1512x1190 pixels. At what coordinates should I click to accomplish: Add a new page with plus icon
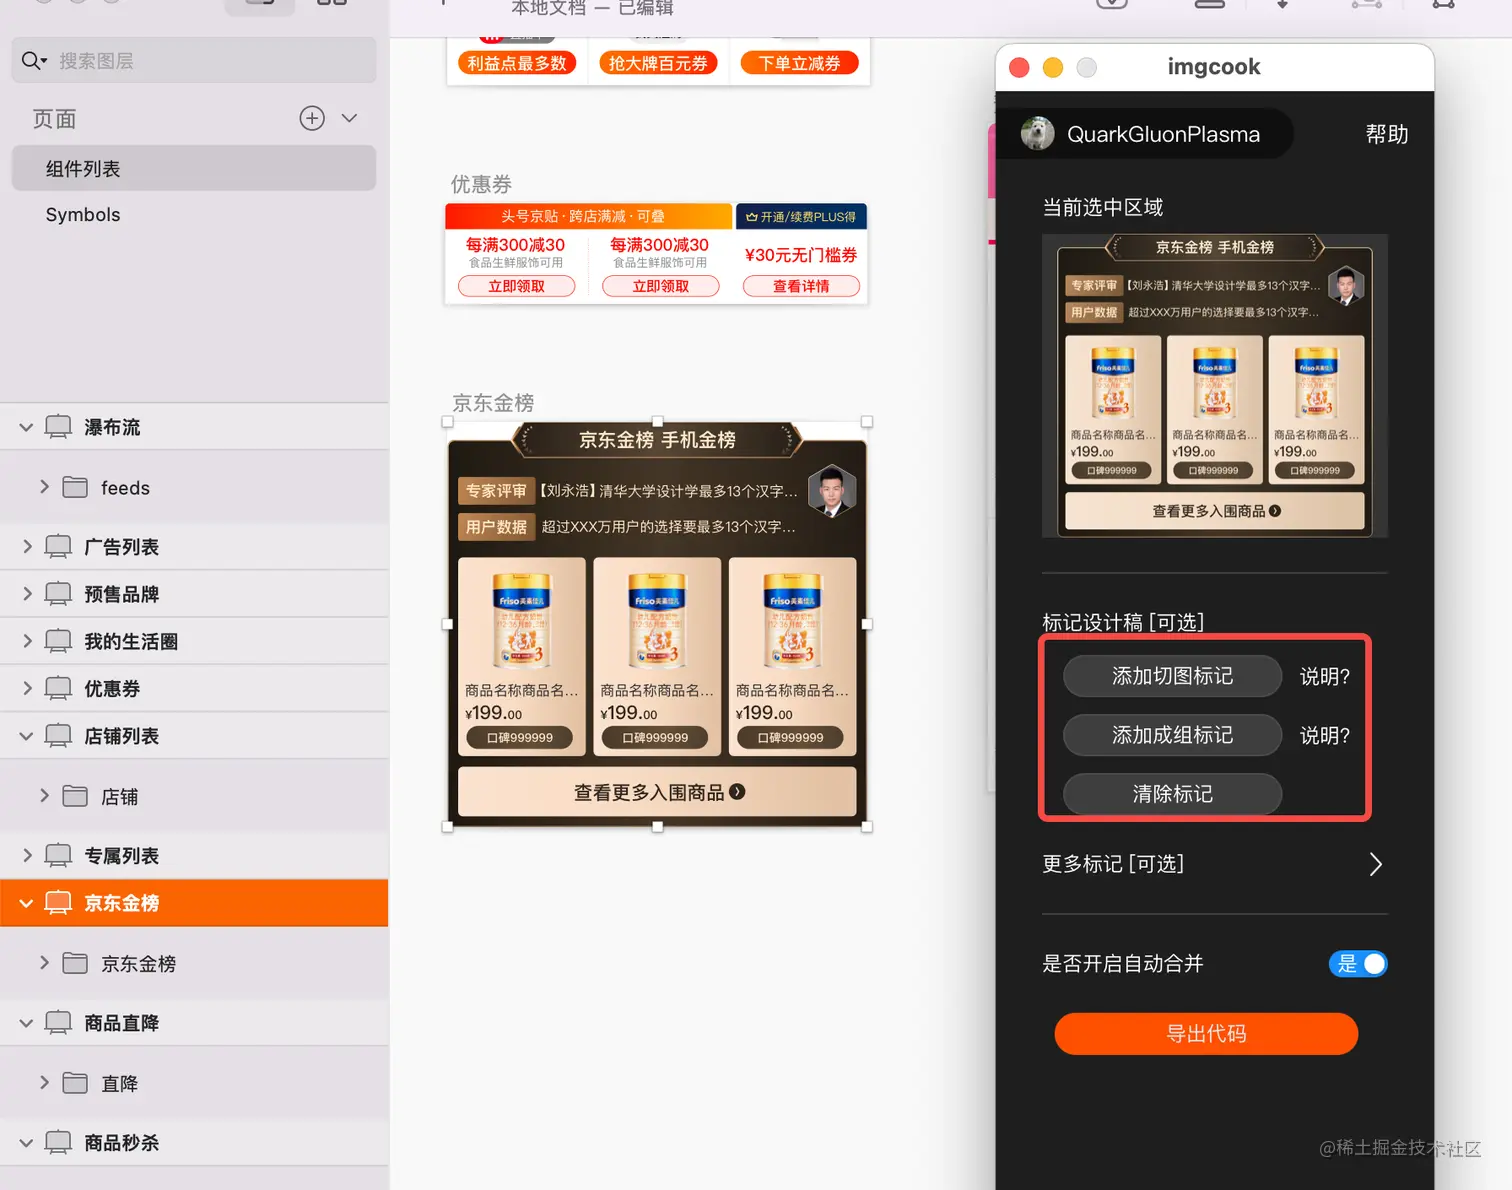[312, 118]
